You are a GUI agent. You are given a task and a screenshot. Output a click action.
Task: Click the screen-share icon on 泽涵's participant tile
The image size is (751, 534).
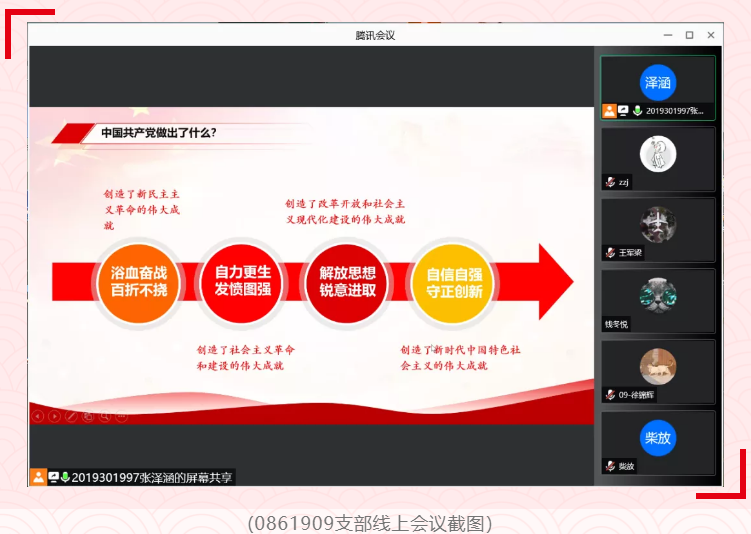click(623, 111)
